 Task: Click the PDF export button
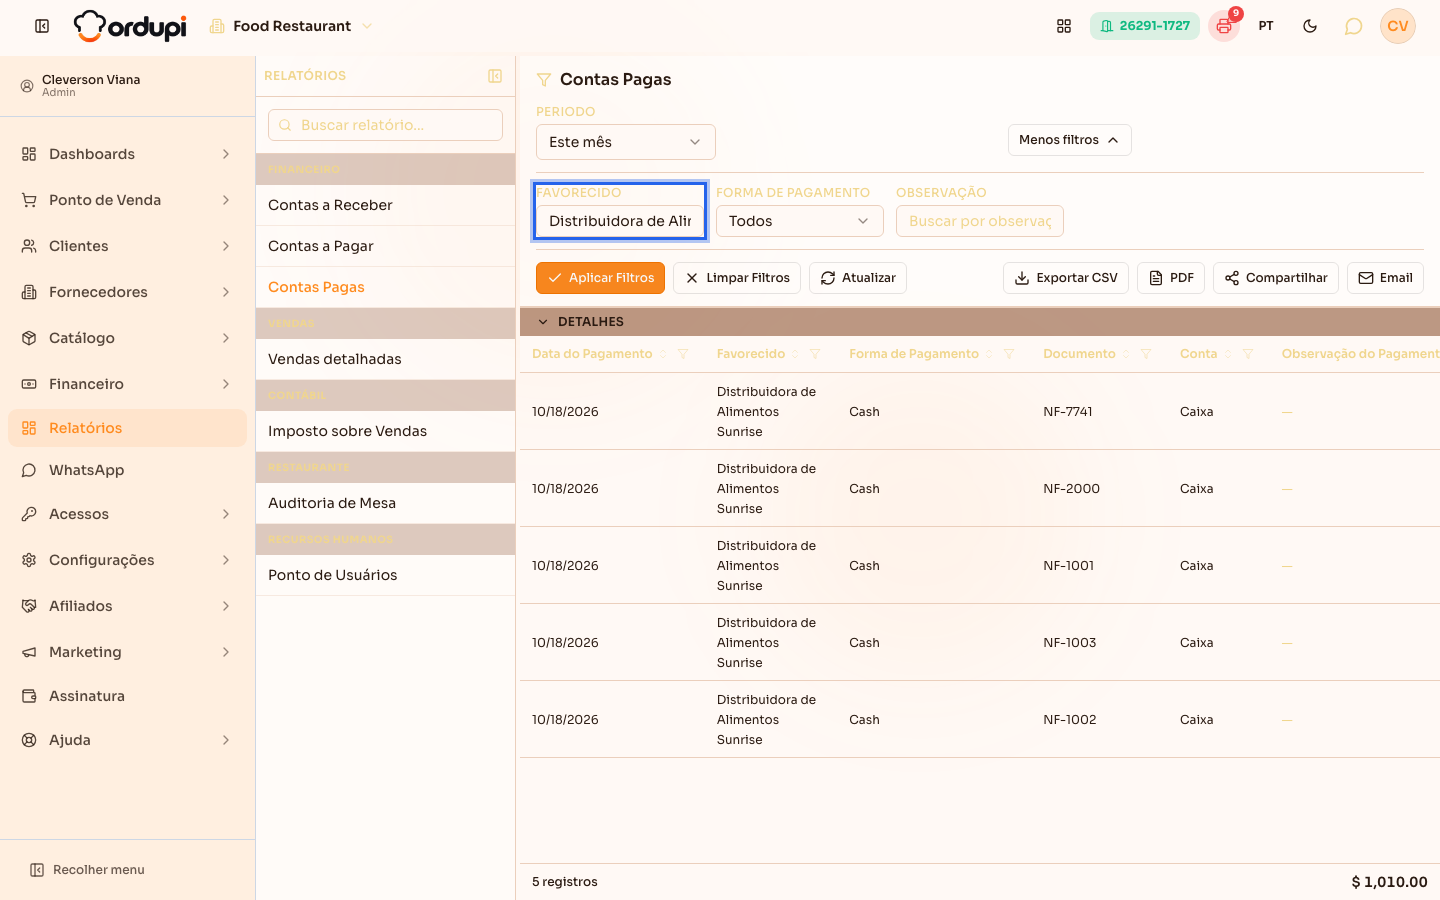click(1171, 278)
